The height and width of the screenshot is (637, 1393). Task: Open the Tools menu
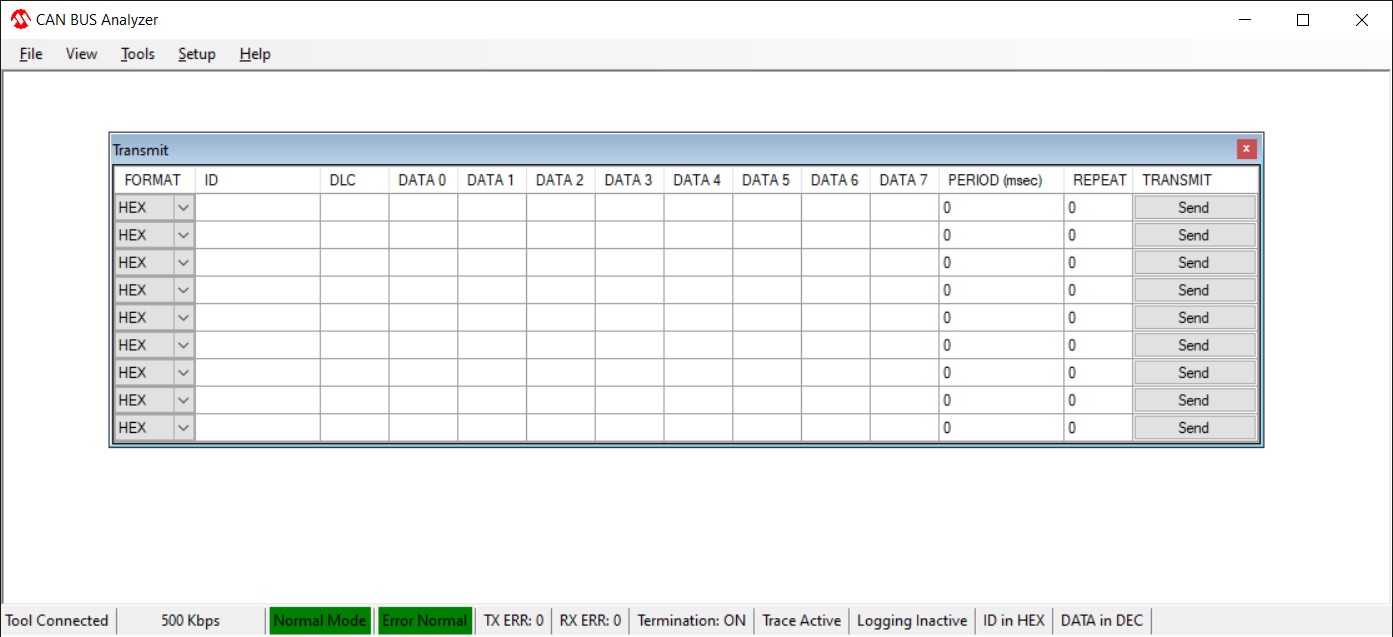point(138,54)
